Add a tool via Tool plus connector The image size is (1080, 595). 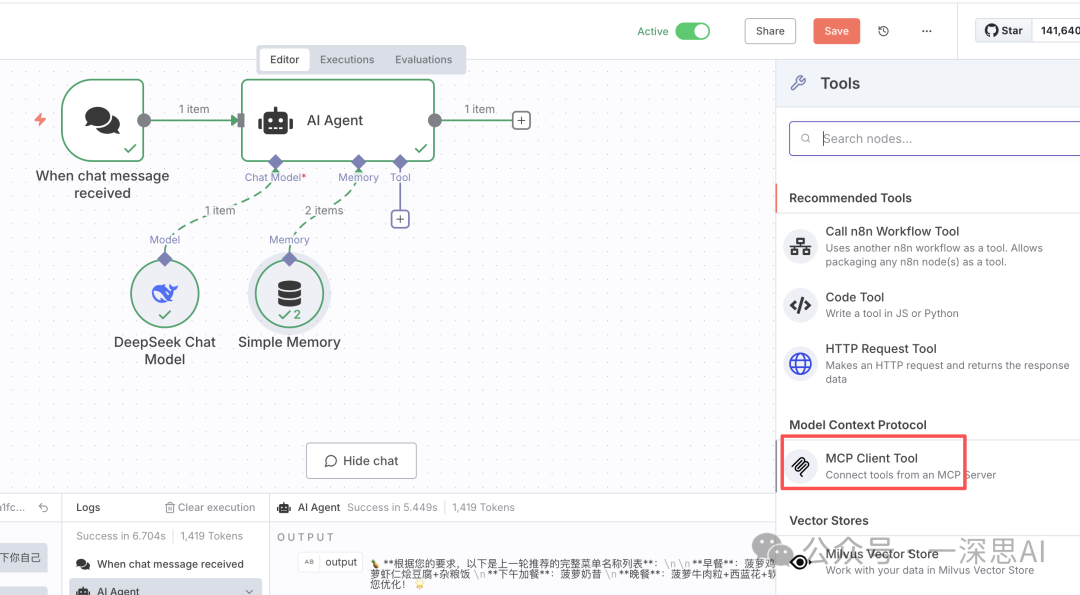(400, 219)
